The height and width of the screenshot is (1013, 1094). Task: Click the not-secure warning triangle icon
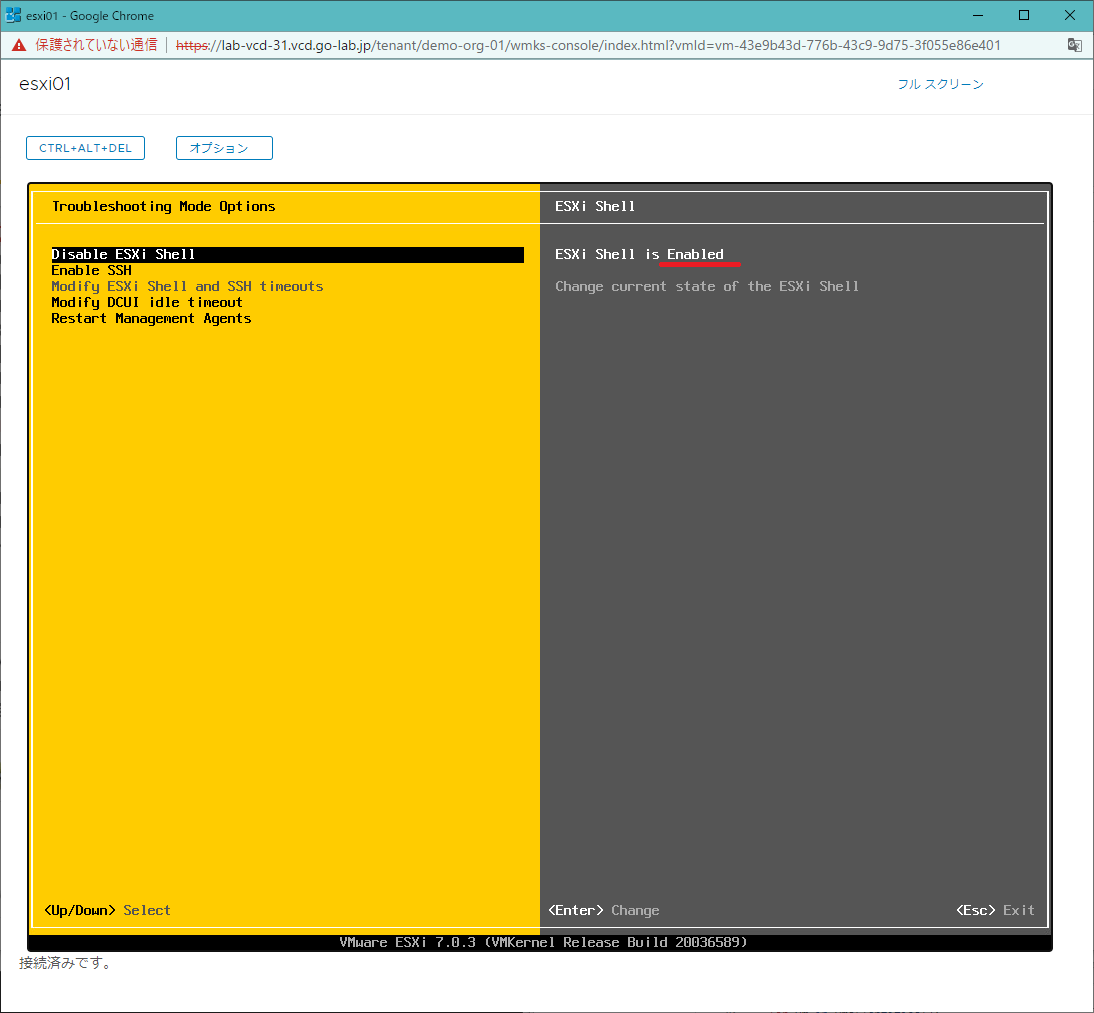19,45
